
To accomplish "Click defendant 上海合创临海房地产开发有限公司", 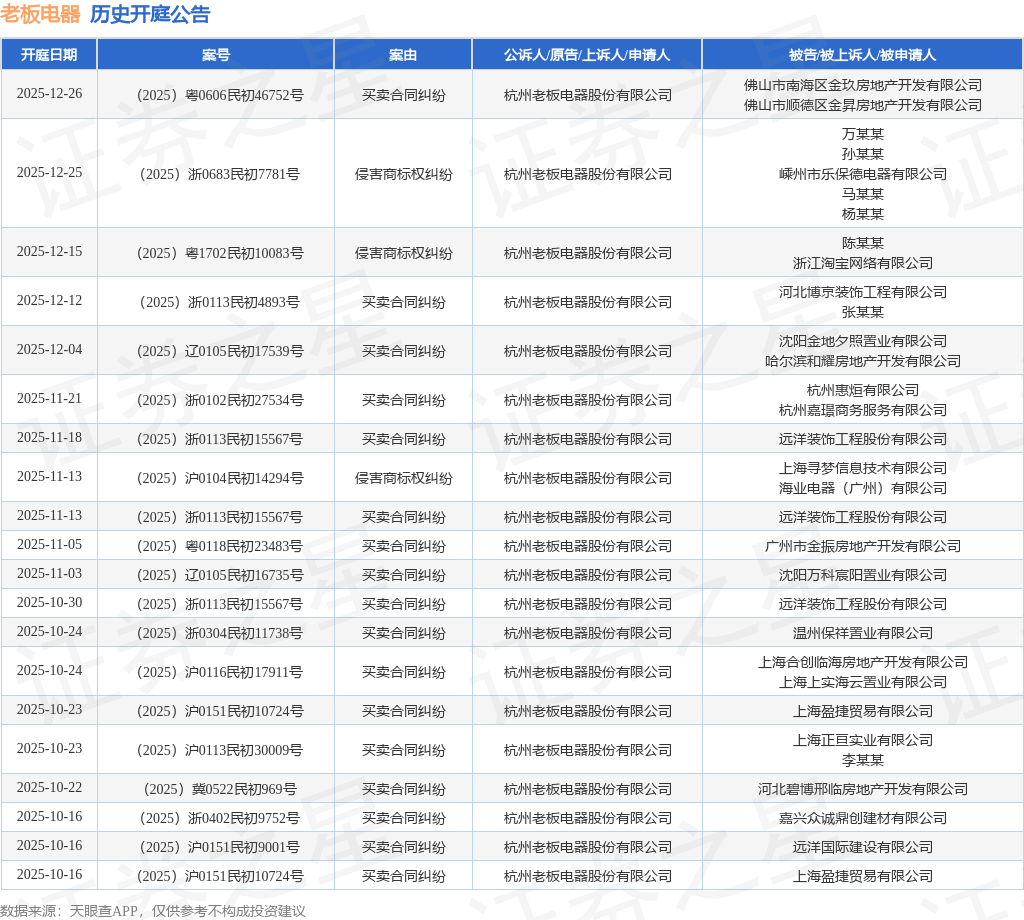I will pyautogui.click(x=863, y=662).
